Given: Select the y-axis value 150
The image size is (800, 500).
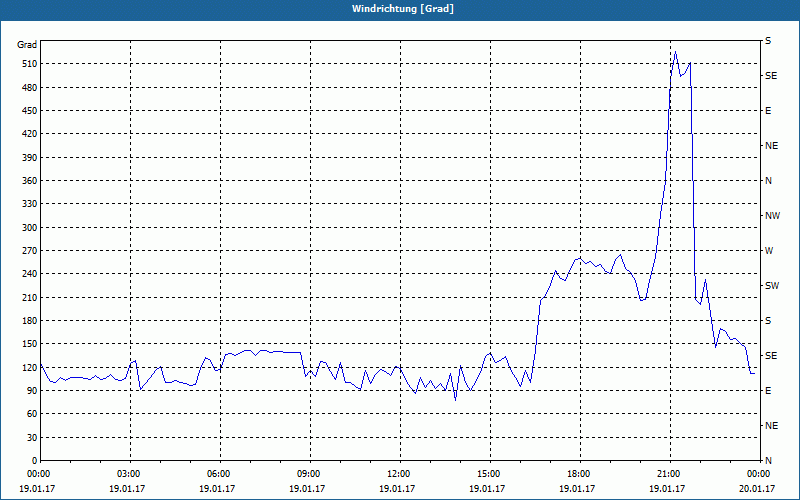Looking at the screenshot, I should click(30, 344).
